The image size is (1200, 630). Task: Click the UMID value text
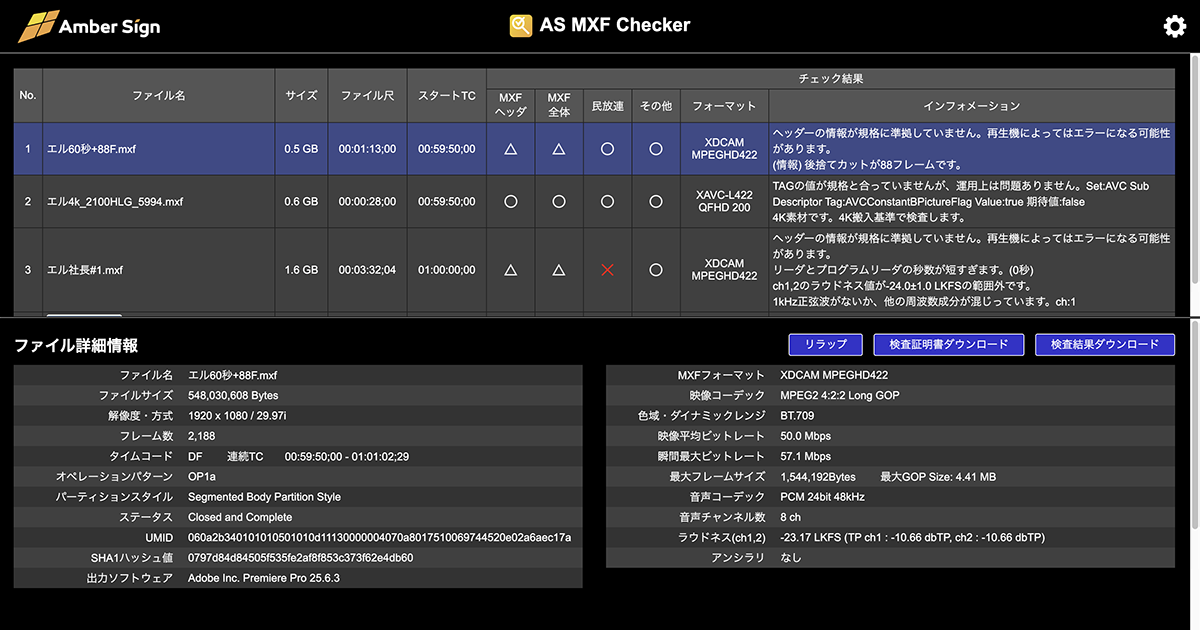(379, 537)
